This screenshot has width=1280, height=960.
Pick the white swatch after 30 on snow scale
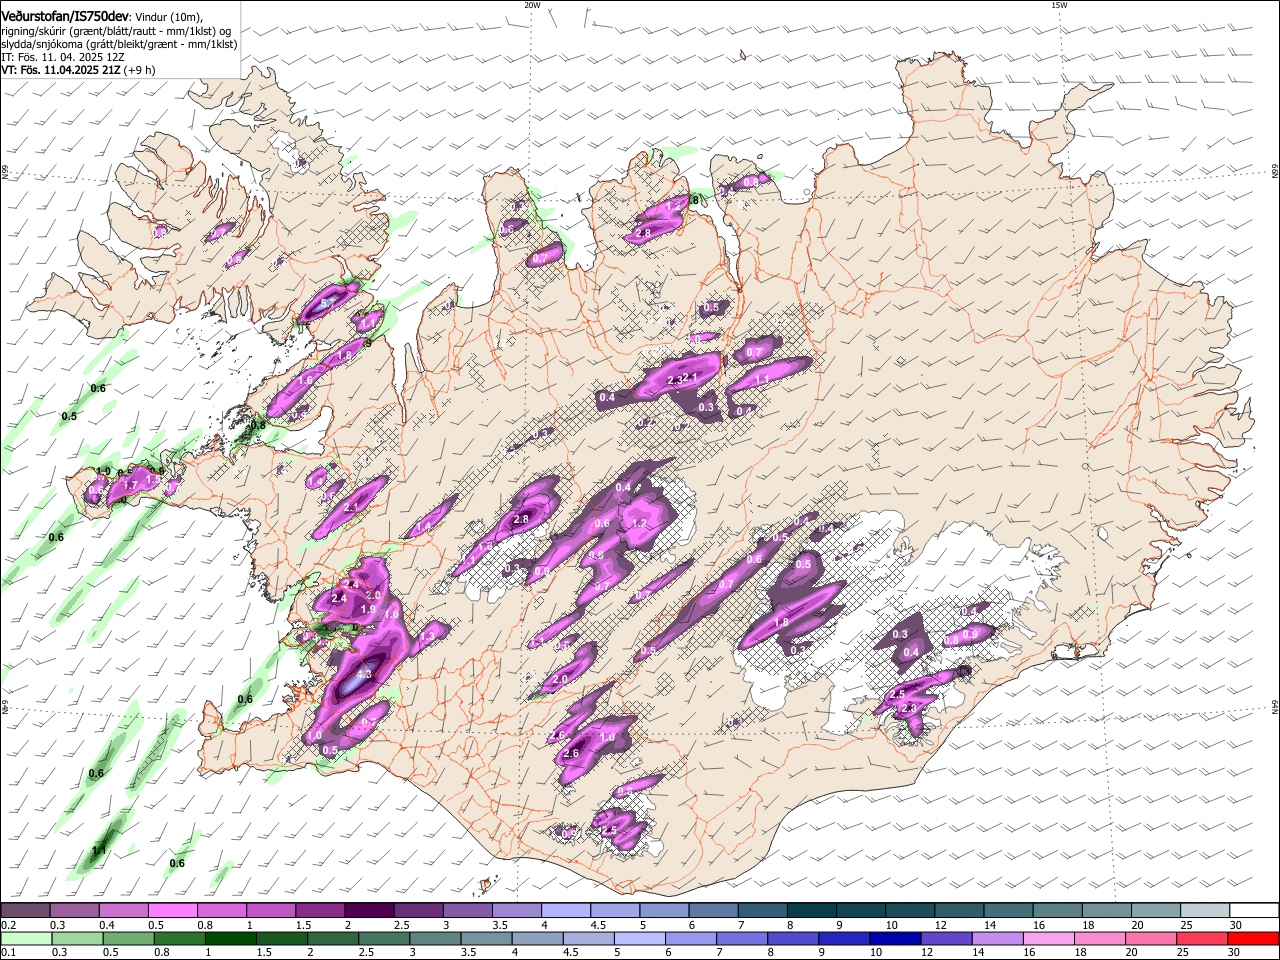click(x=1252, y=910)
